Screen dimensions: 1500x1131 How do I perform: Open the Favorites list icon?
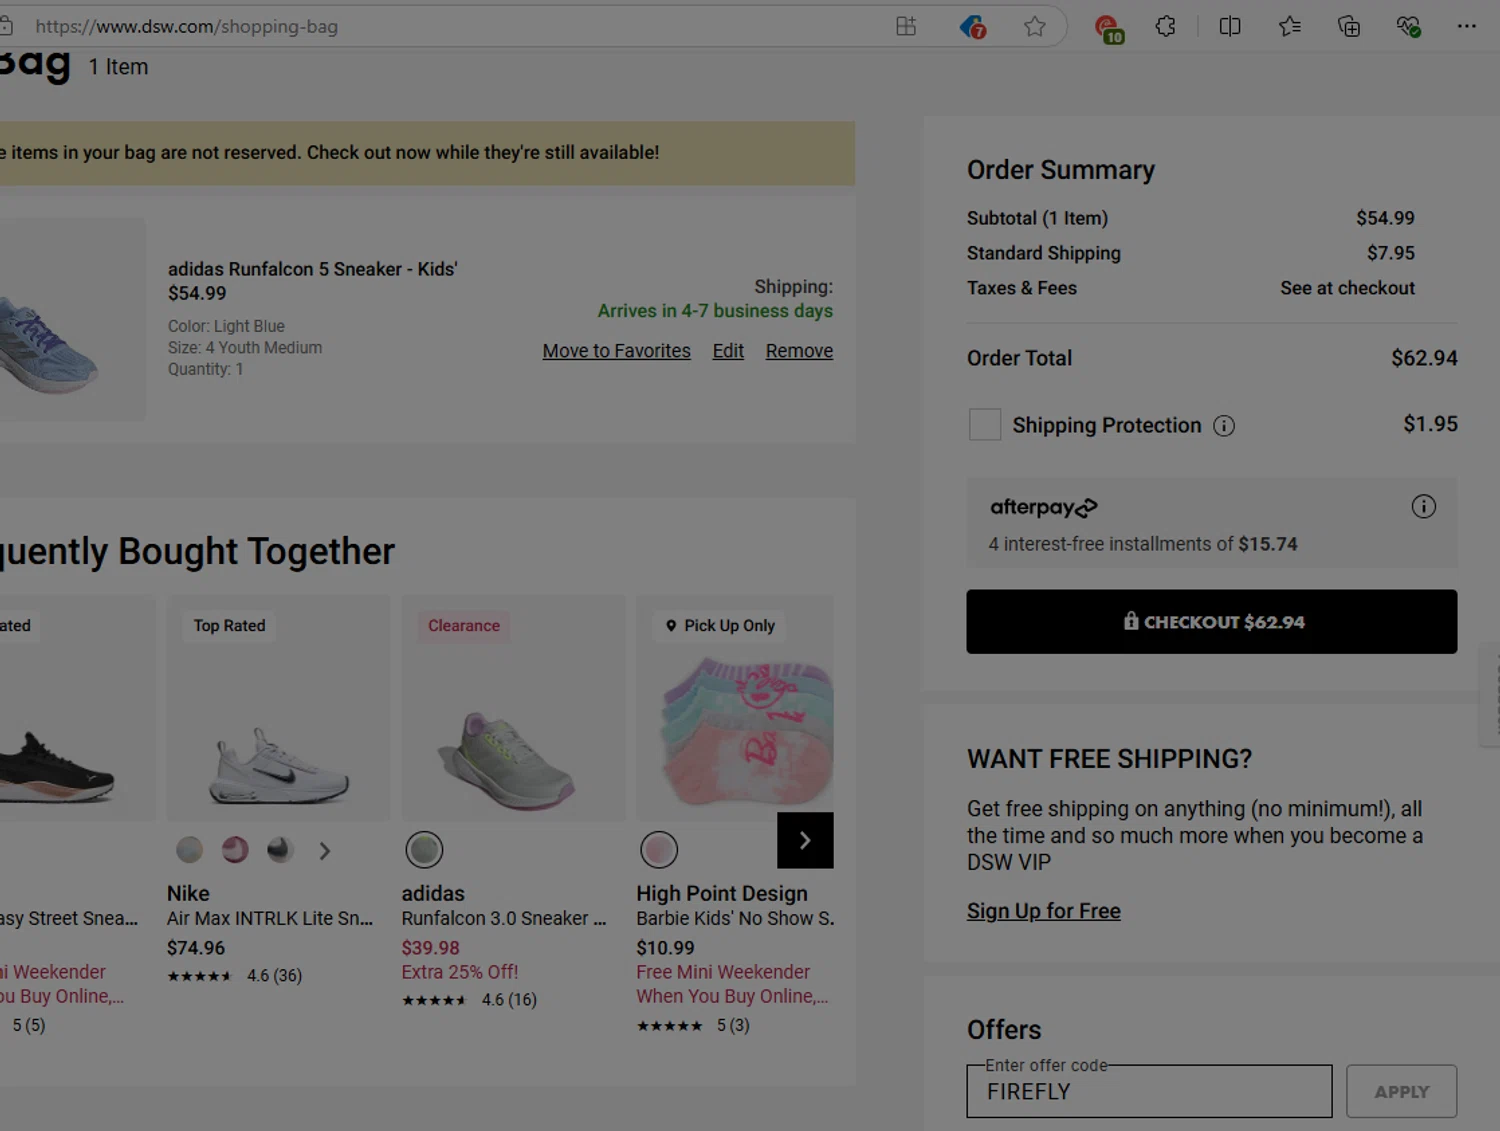(1290, 27)
